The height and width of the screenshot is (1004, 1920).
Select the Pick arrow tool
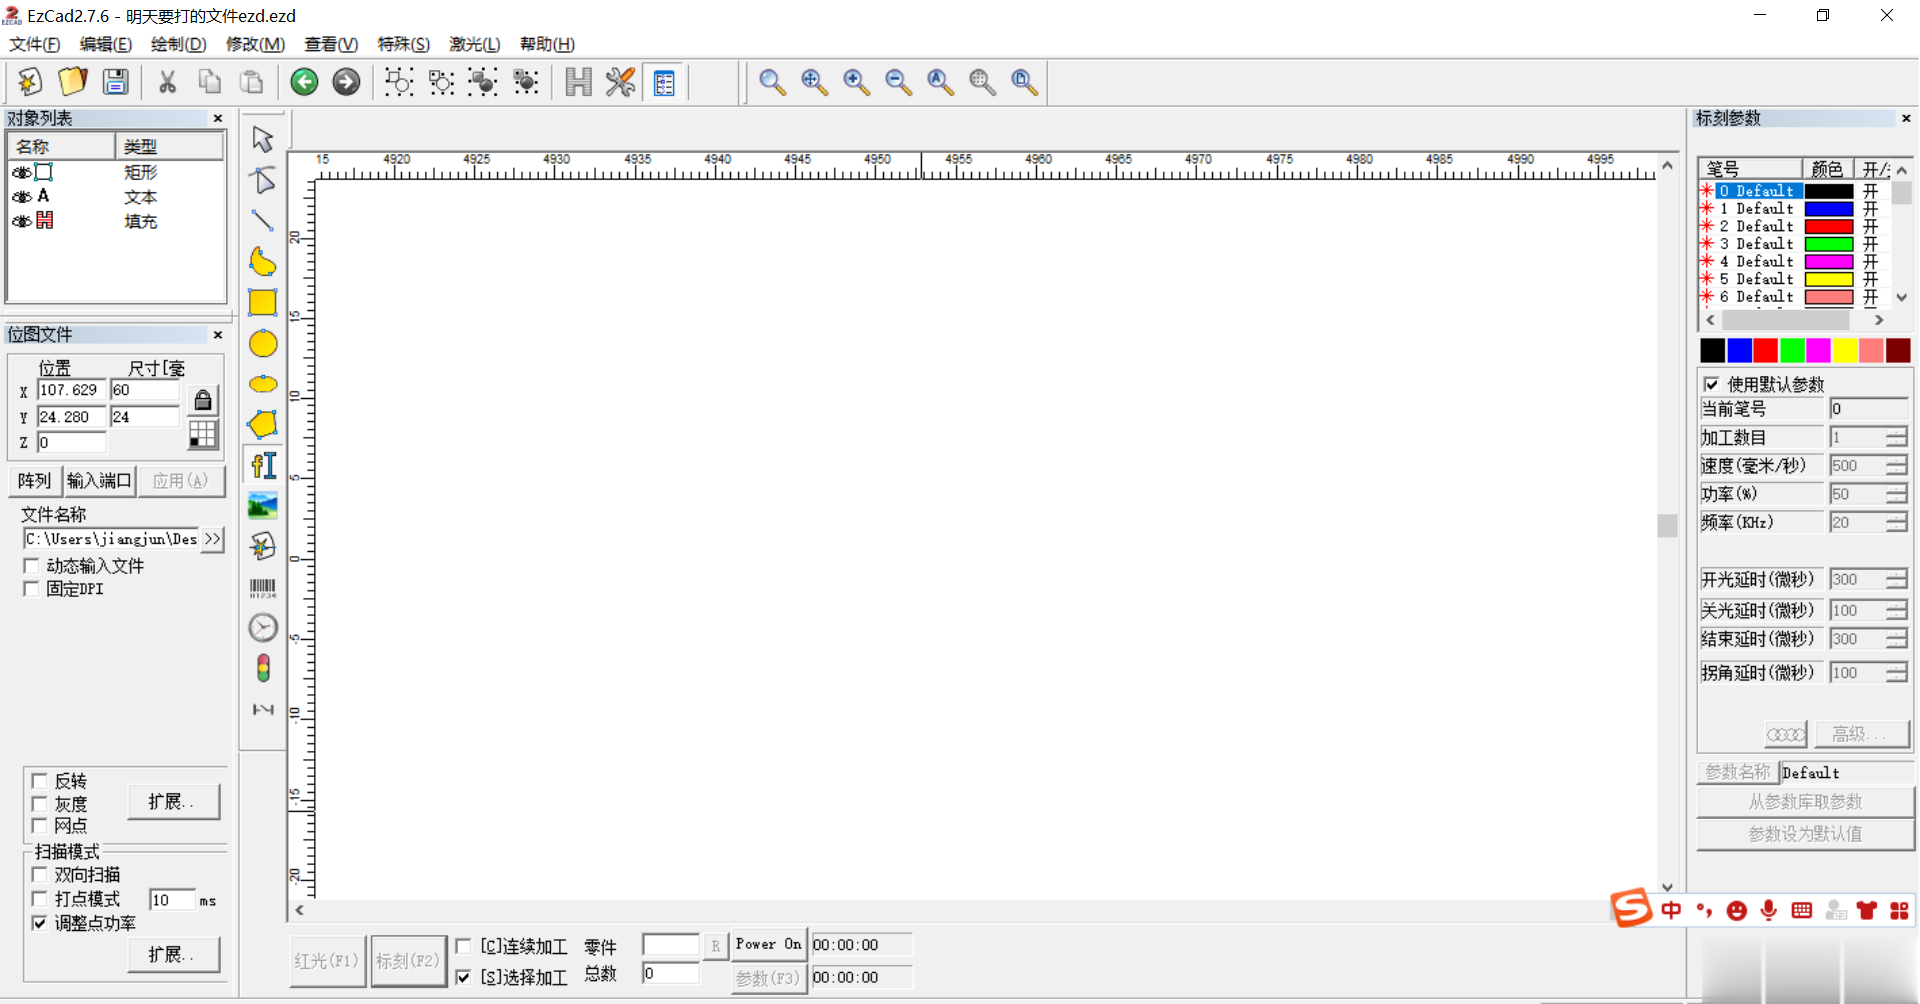point(263,138)
